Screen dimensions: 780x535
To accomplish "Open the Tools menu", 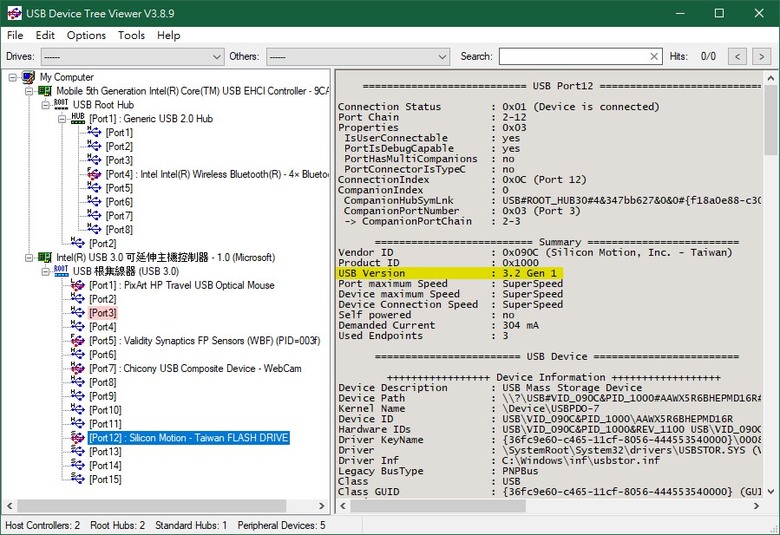I will tap(131, 35).
